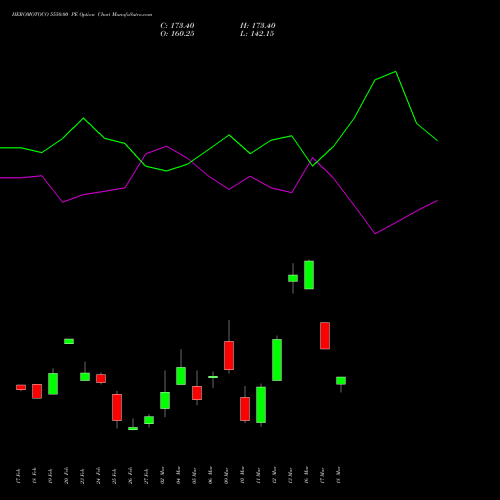Viewport: 500px width, 500px height.
Task: Click the 23 Feb date label
Action: (82, 476)
